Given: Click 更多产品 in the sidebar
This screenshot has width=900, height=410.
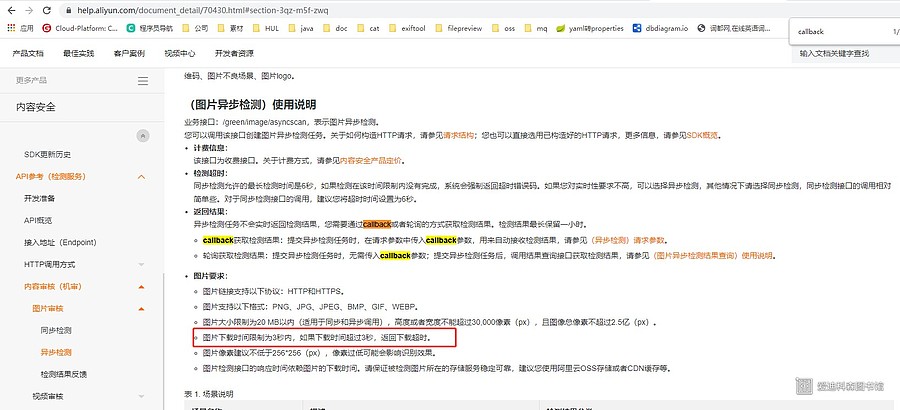Looking at the screenshot, I should click(32, 80).
